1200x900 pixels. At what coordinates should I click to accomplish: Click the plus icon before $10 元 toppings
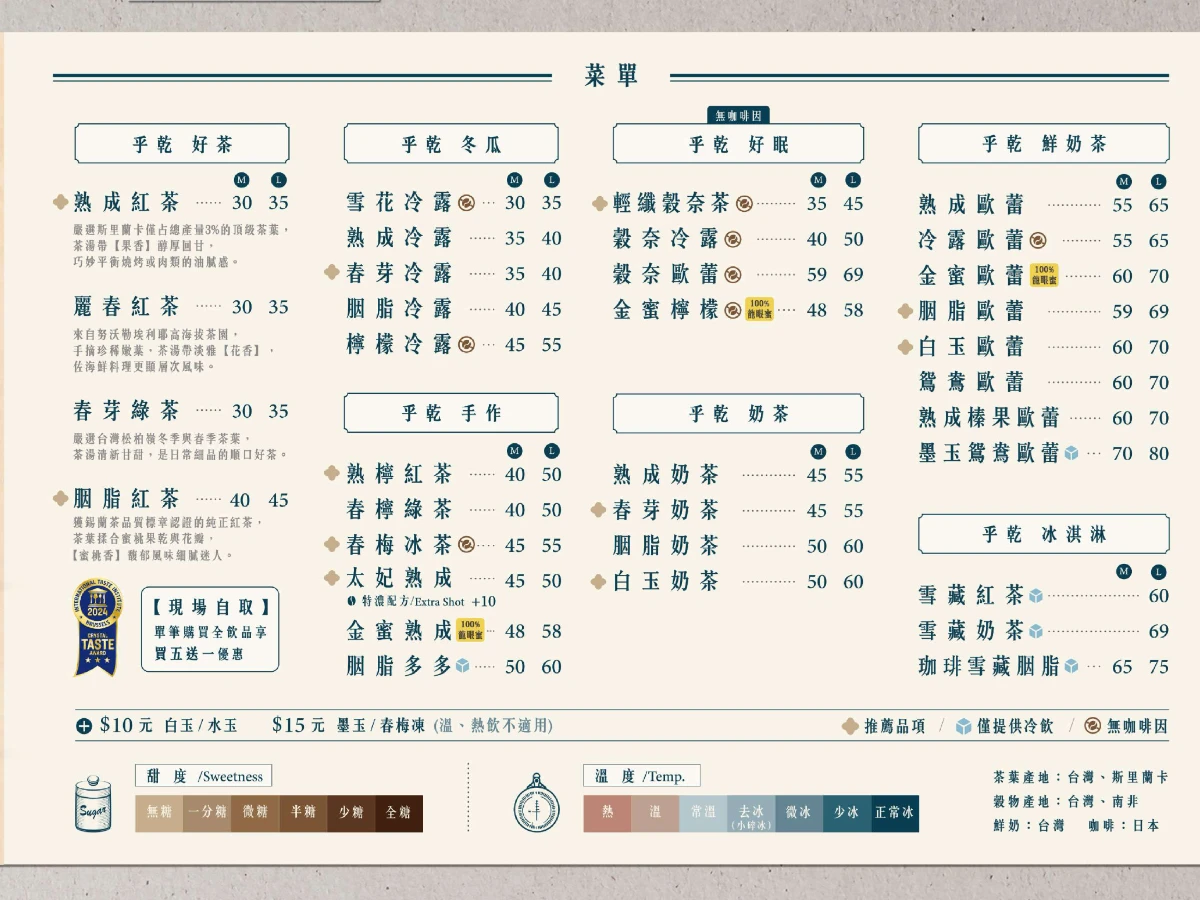coord(84,726)
